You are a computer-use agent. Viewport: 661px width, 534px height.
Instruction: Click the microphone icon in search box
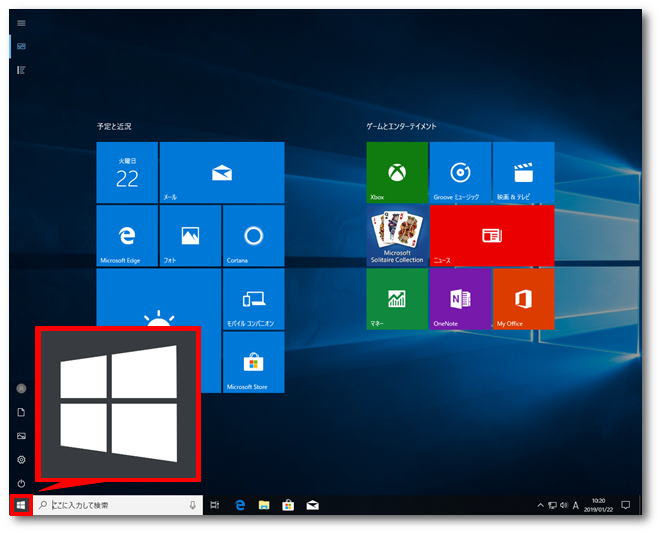(x=193, y=505)
